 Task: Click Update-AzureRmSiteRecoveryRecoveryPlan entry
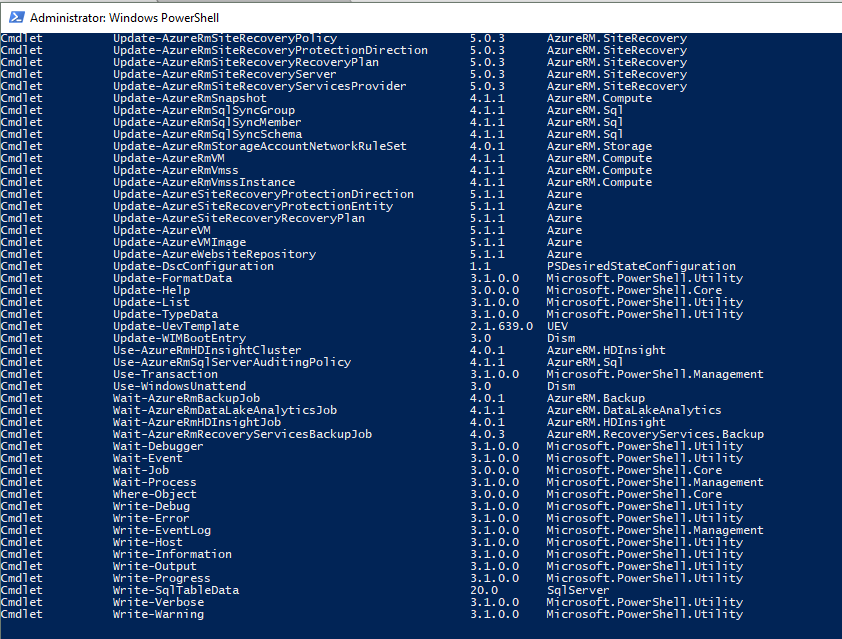[246, 62]
